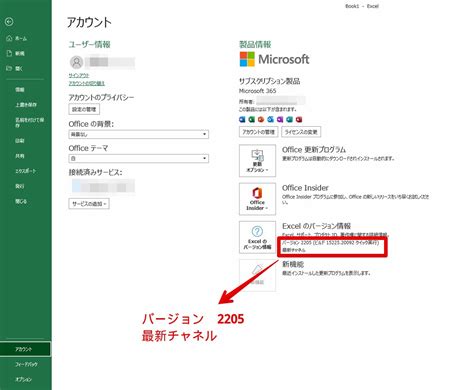This screenshot has height=390, width=474.
Task: Click the Office 更新プログラム heading
Action: [x=314, y=150]
